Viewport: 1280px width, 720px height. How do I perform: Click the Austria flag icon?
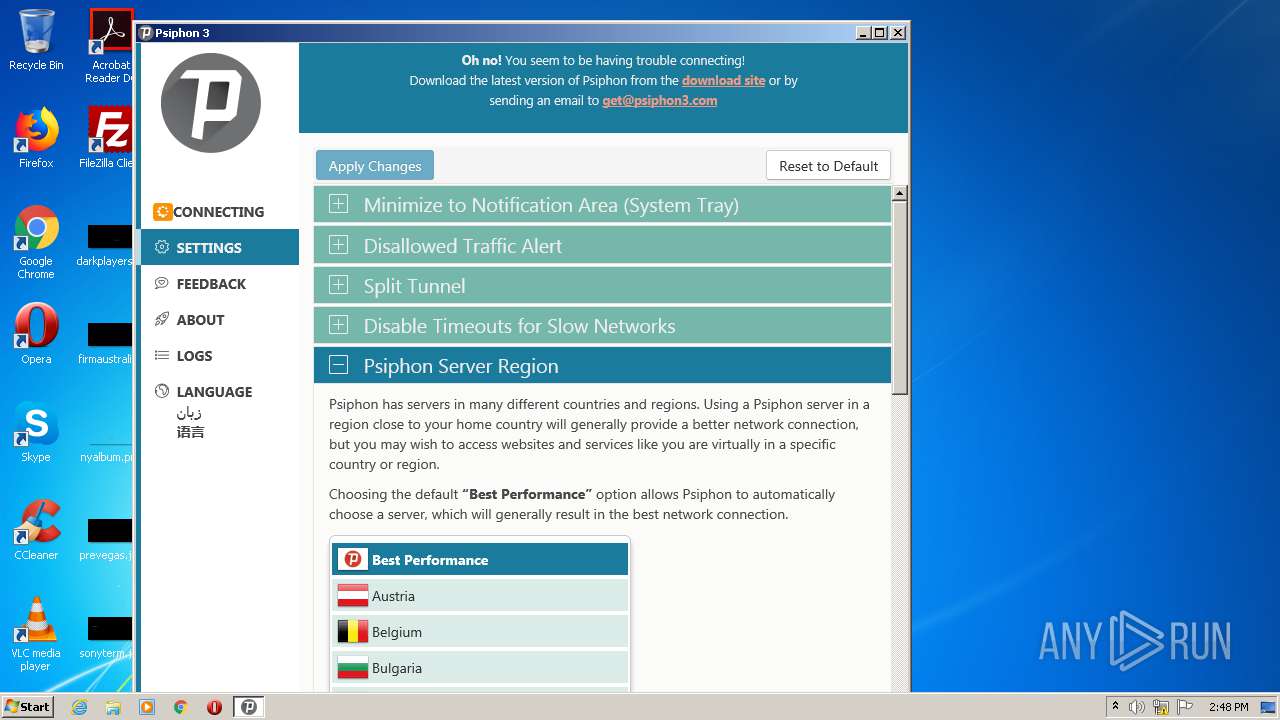click(352, 596)
